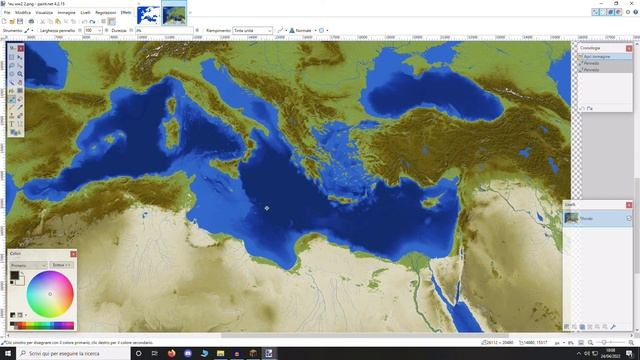Viewport: 640px width, 360px height.
Task: Click the Undo arrow icon
Action: (x=84, y=22)
